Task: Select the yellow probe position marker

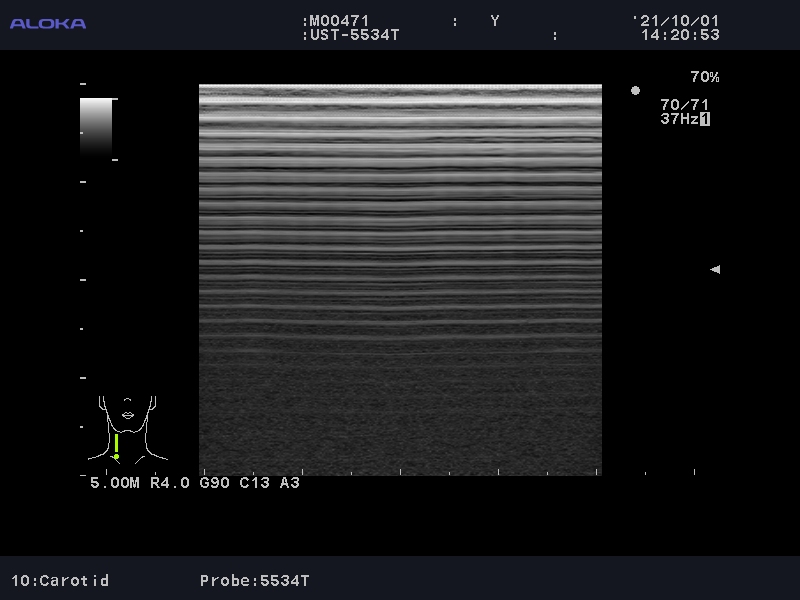Action: [x=116, y=446]
